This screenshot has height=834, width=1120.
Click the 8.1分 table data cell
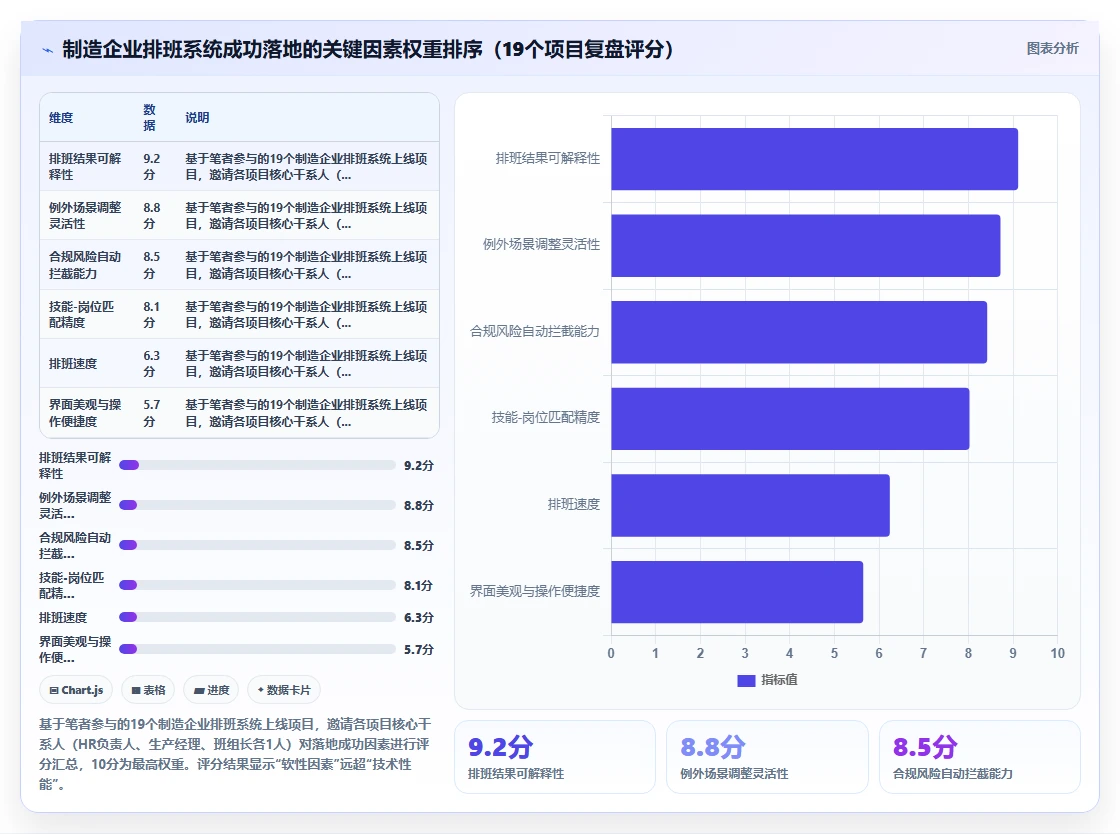click(155, 314)
